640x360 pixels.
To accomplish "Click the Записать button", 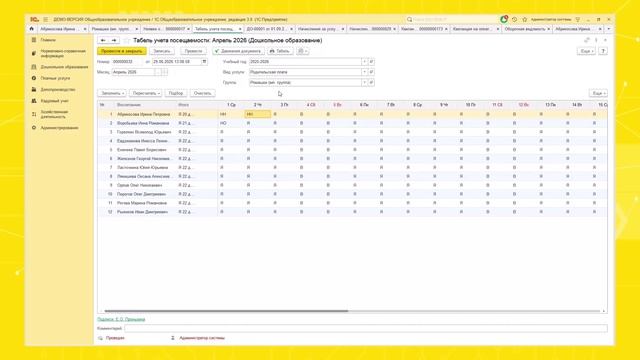I will pyautogui.click(x=162, y=51).
